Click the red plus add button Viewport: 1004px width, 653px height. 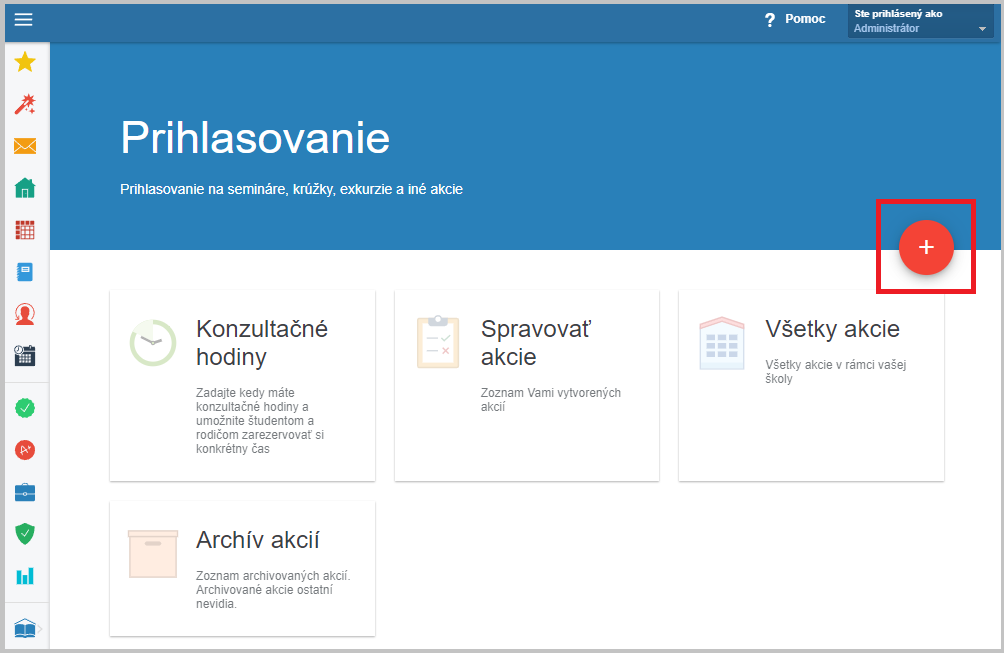926,247
